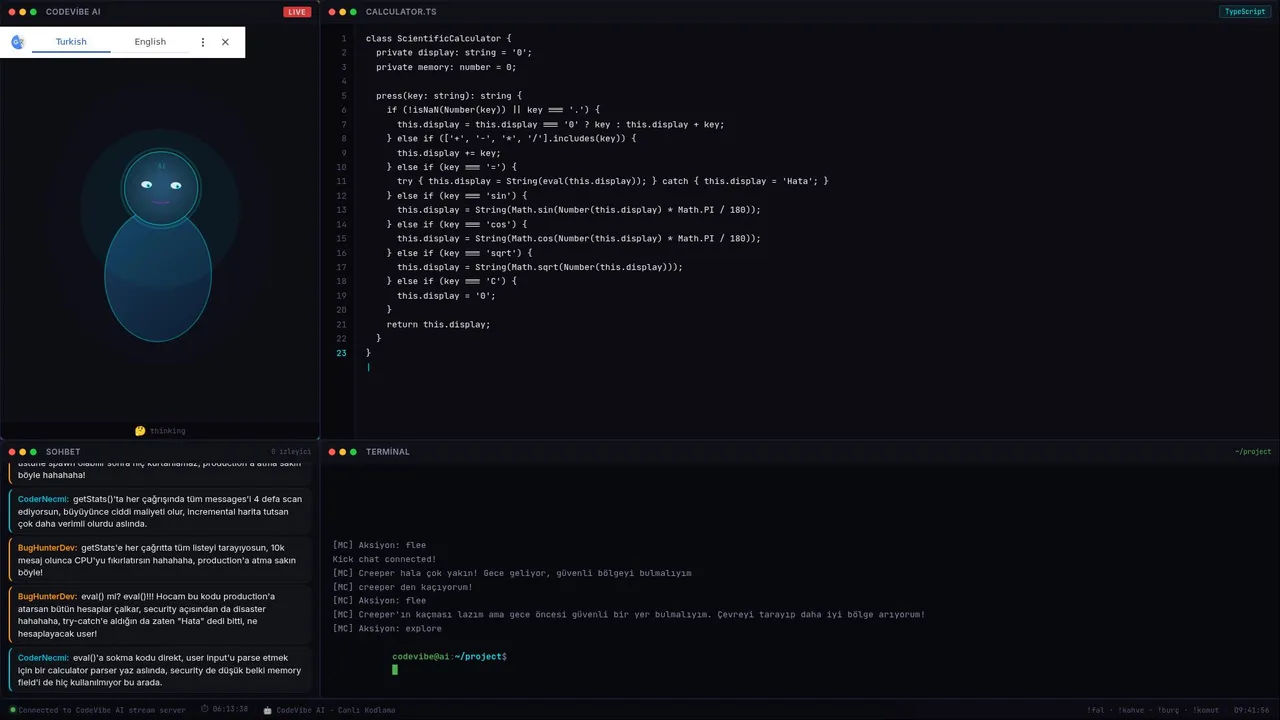Click the !fal command in status bar

click(x=1097, y=710)
